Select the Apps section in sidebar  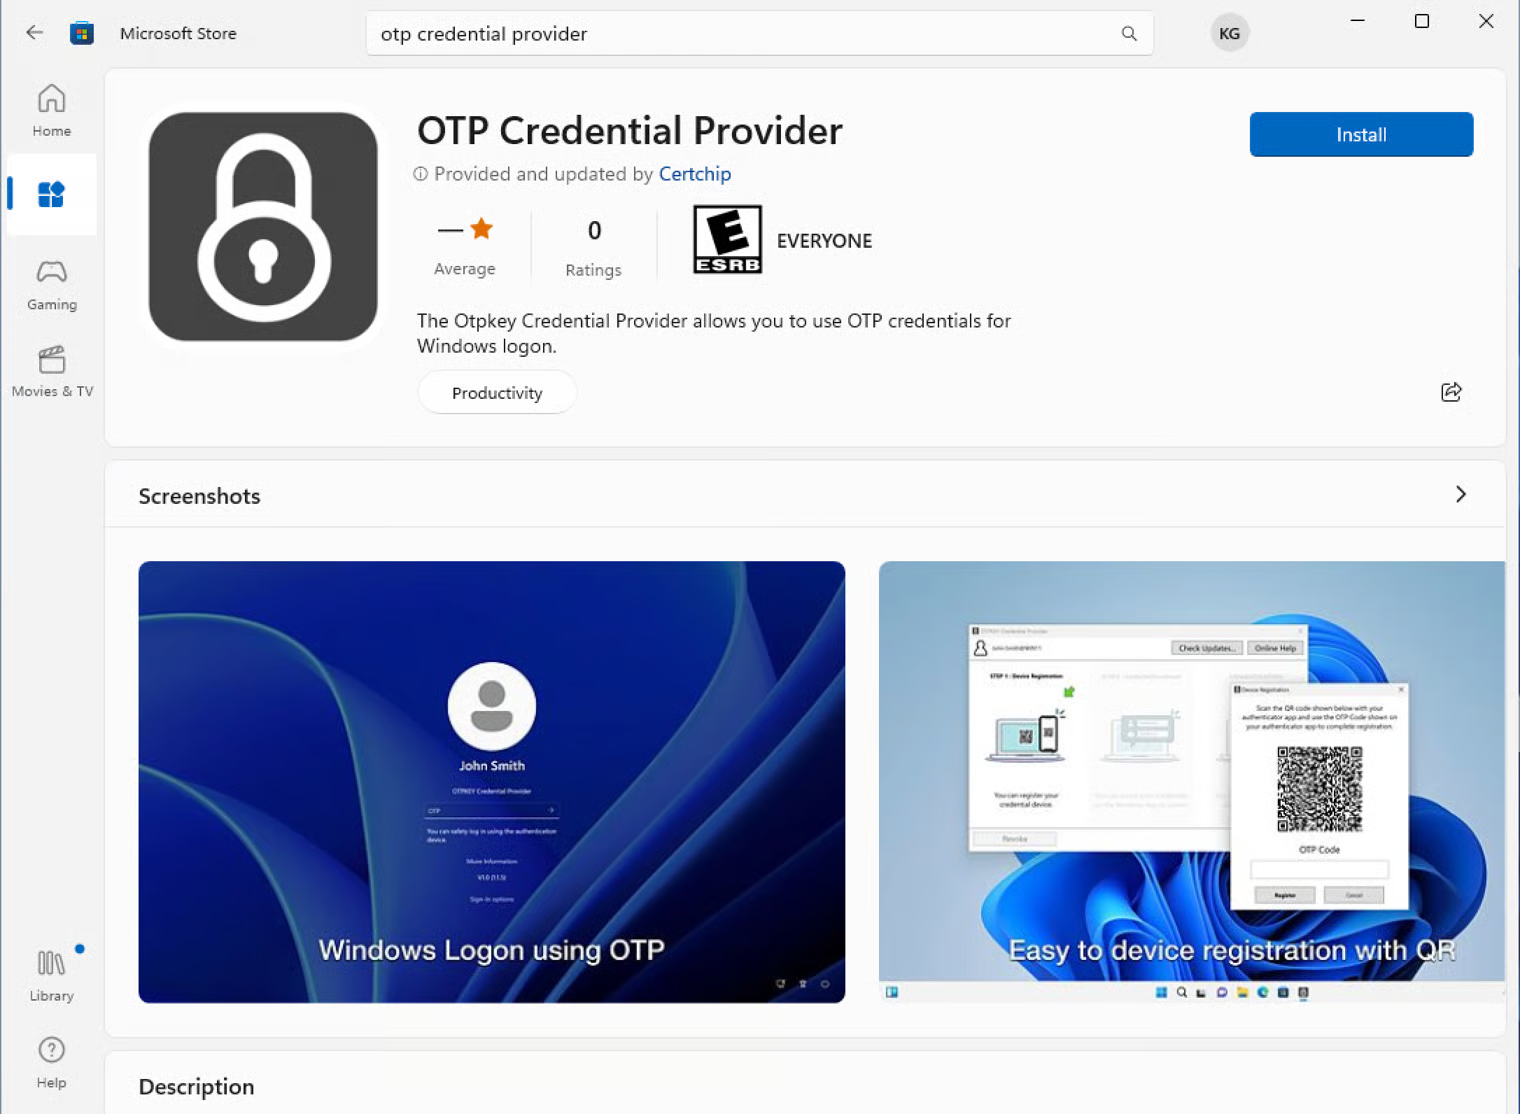pos(51,194)
